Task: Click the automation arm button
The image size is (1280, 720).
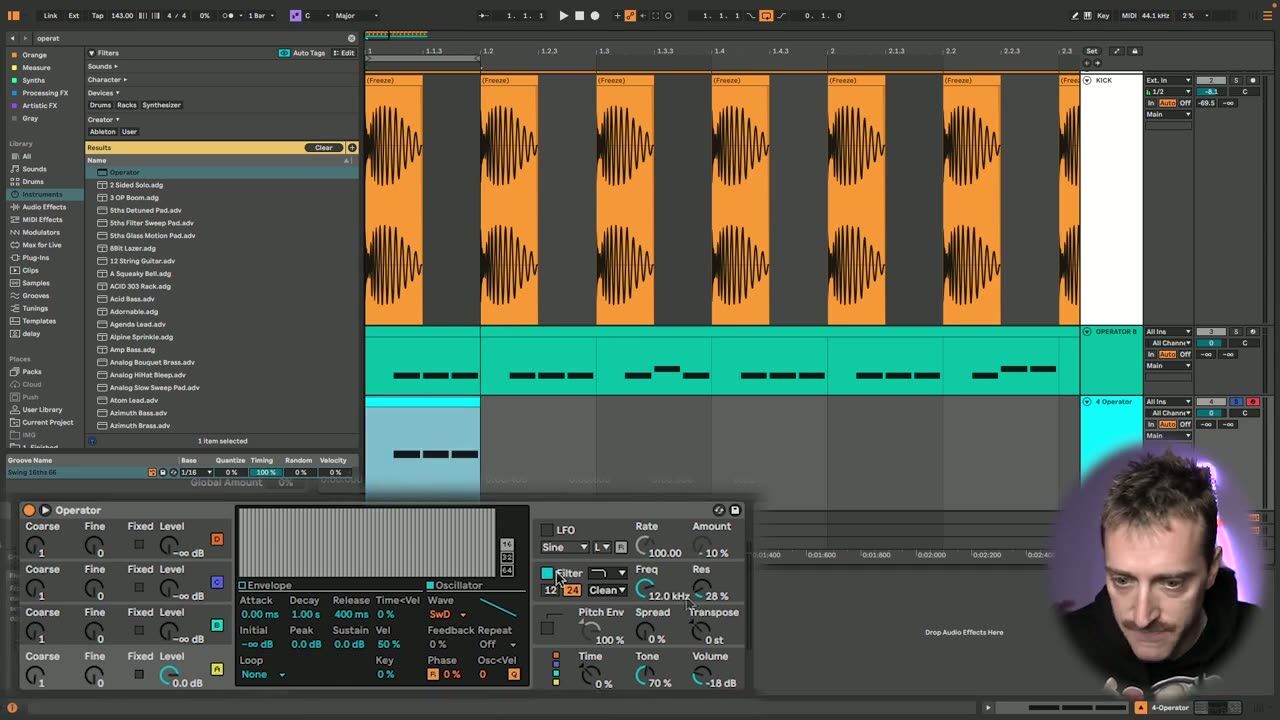Action: pos(630,15)
